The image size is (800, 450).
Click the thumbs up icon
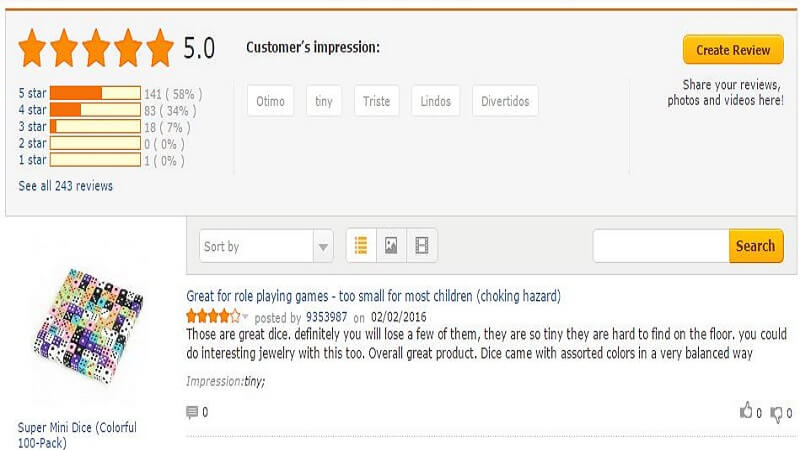745,412
